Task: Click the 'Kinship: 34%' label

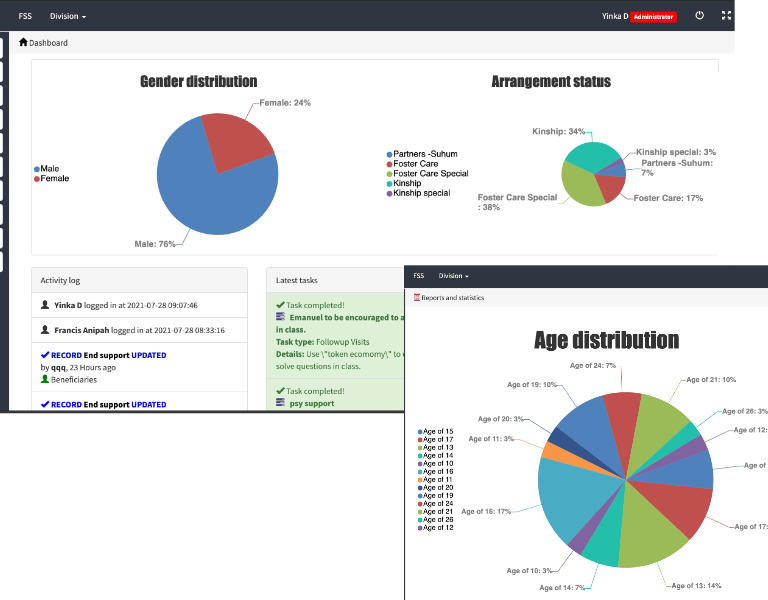Action: click(558, 131)
